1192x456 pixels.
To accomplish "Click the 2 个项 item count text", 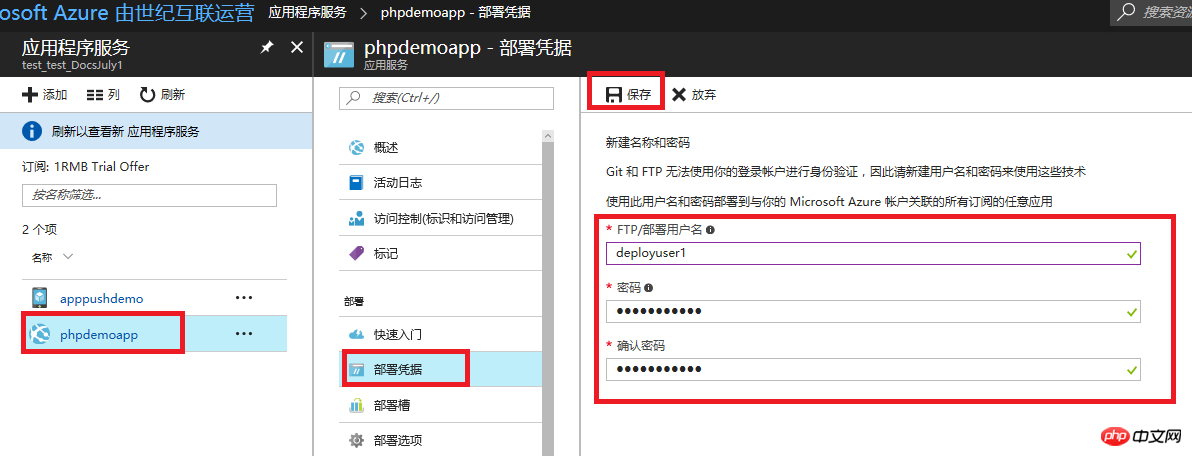I will coord(40,229).
